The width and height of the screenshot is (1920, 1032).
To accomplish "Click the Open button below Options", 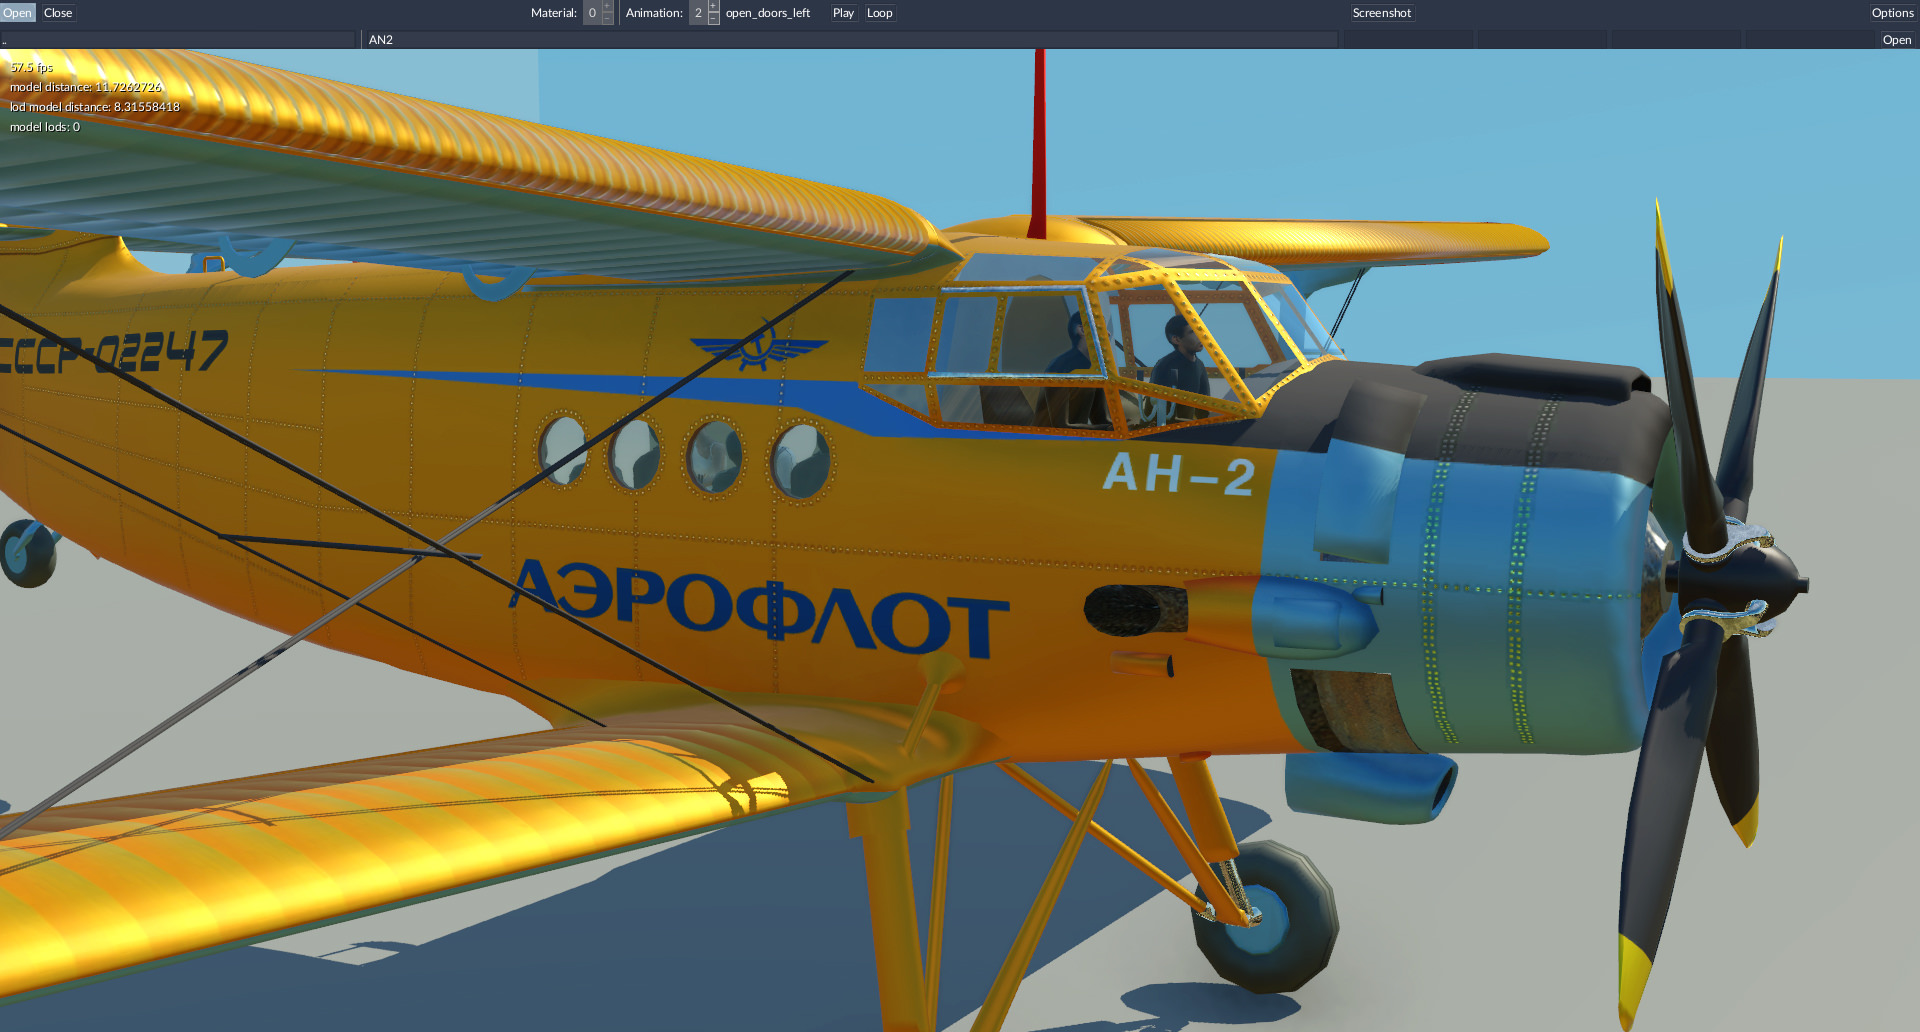I will point(1896,40).
